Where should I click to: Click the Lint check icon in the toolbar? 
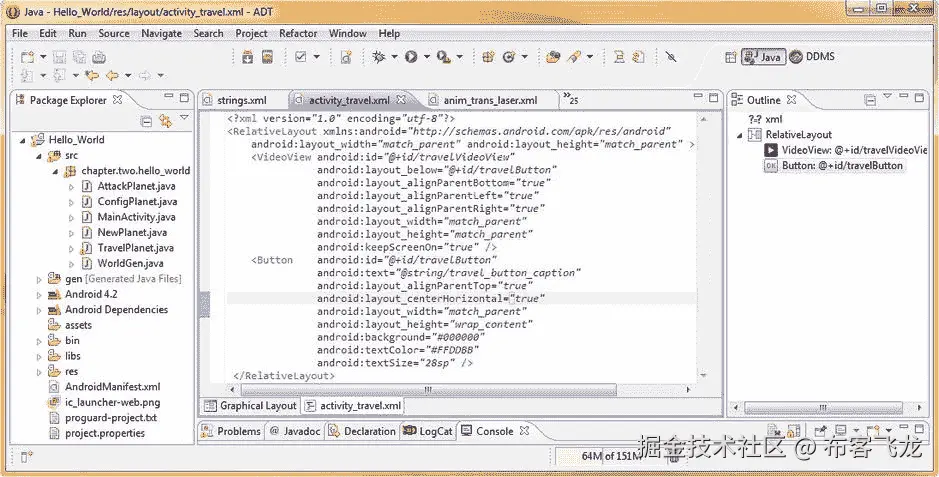click(x=301, y=57)
